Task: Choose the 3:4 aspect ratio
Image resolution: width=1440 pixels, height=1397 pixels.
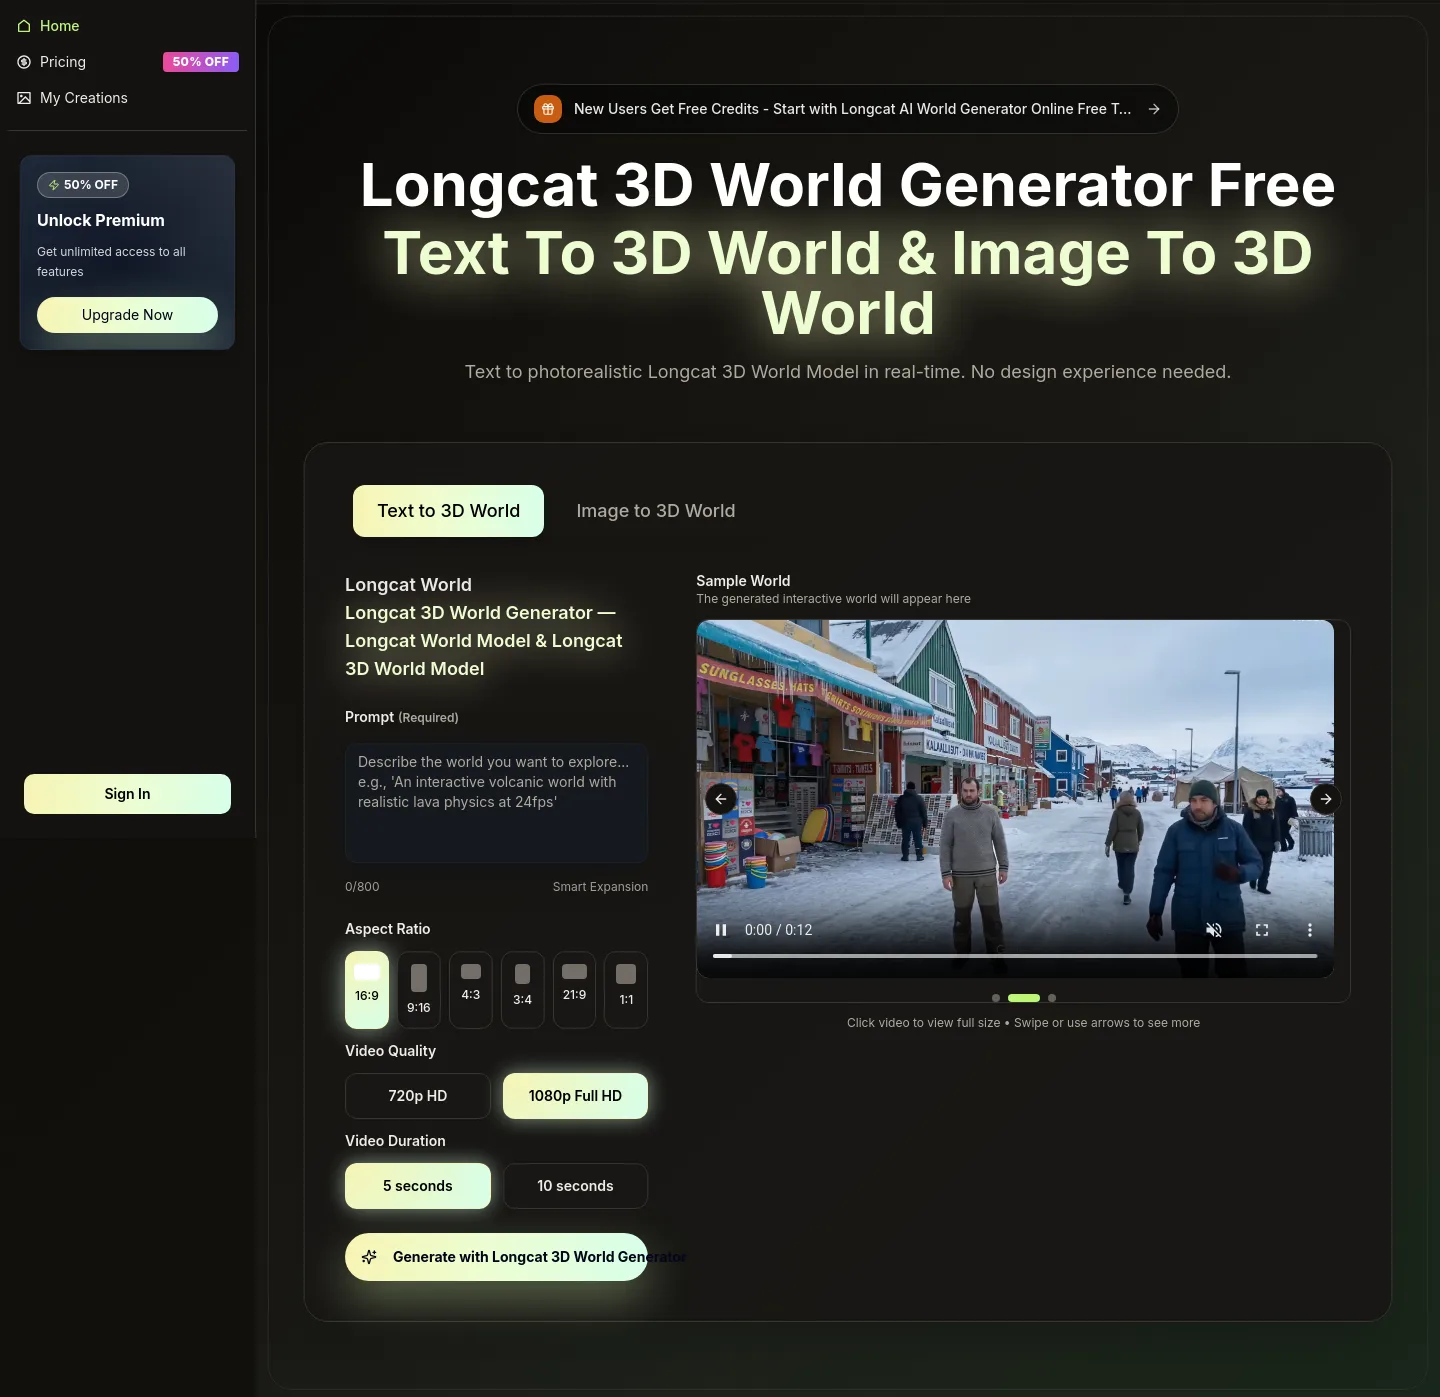Action: 523,990
